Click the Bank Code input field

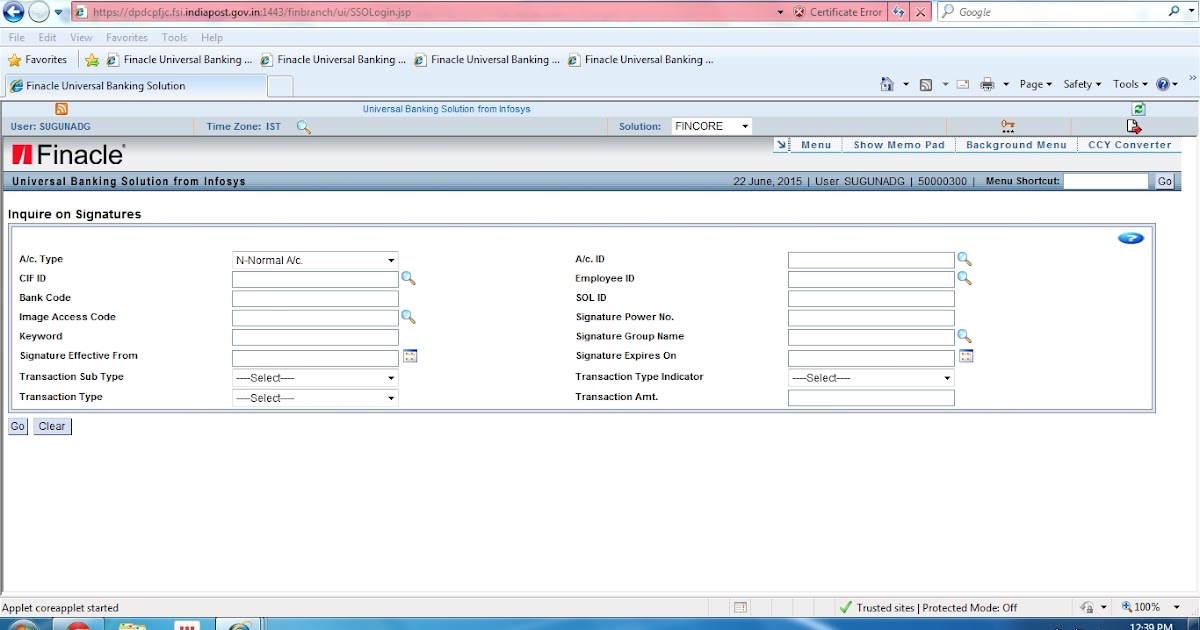pyautogui.click(x=315, y=299)
